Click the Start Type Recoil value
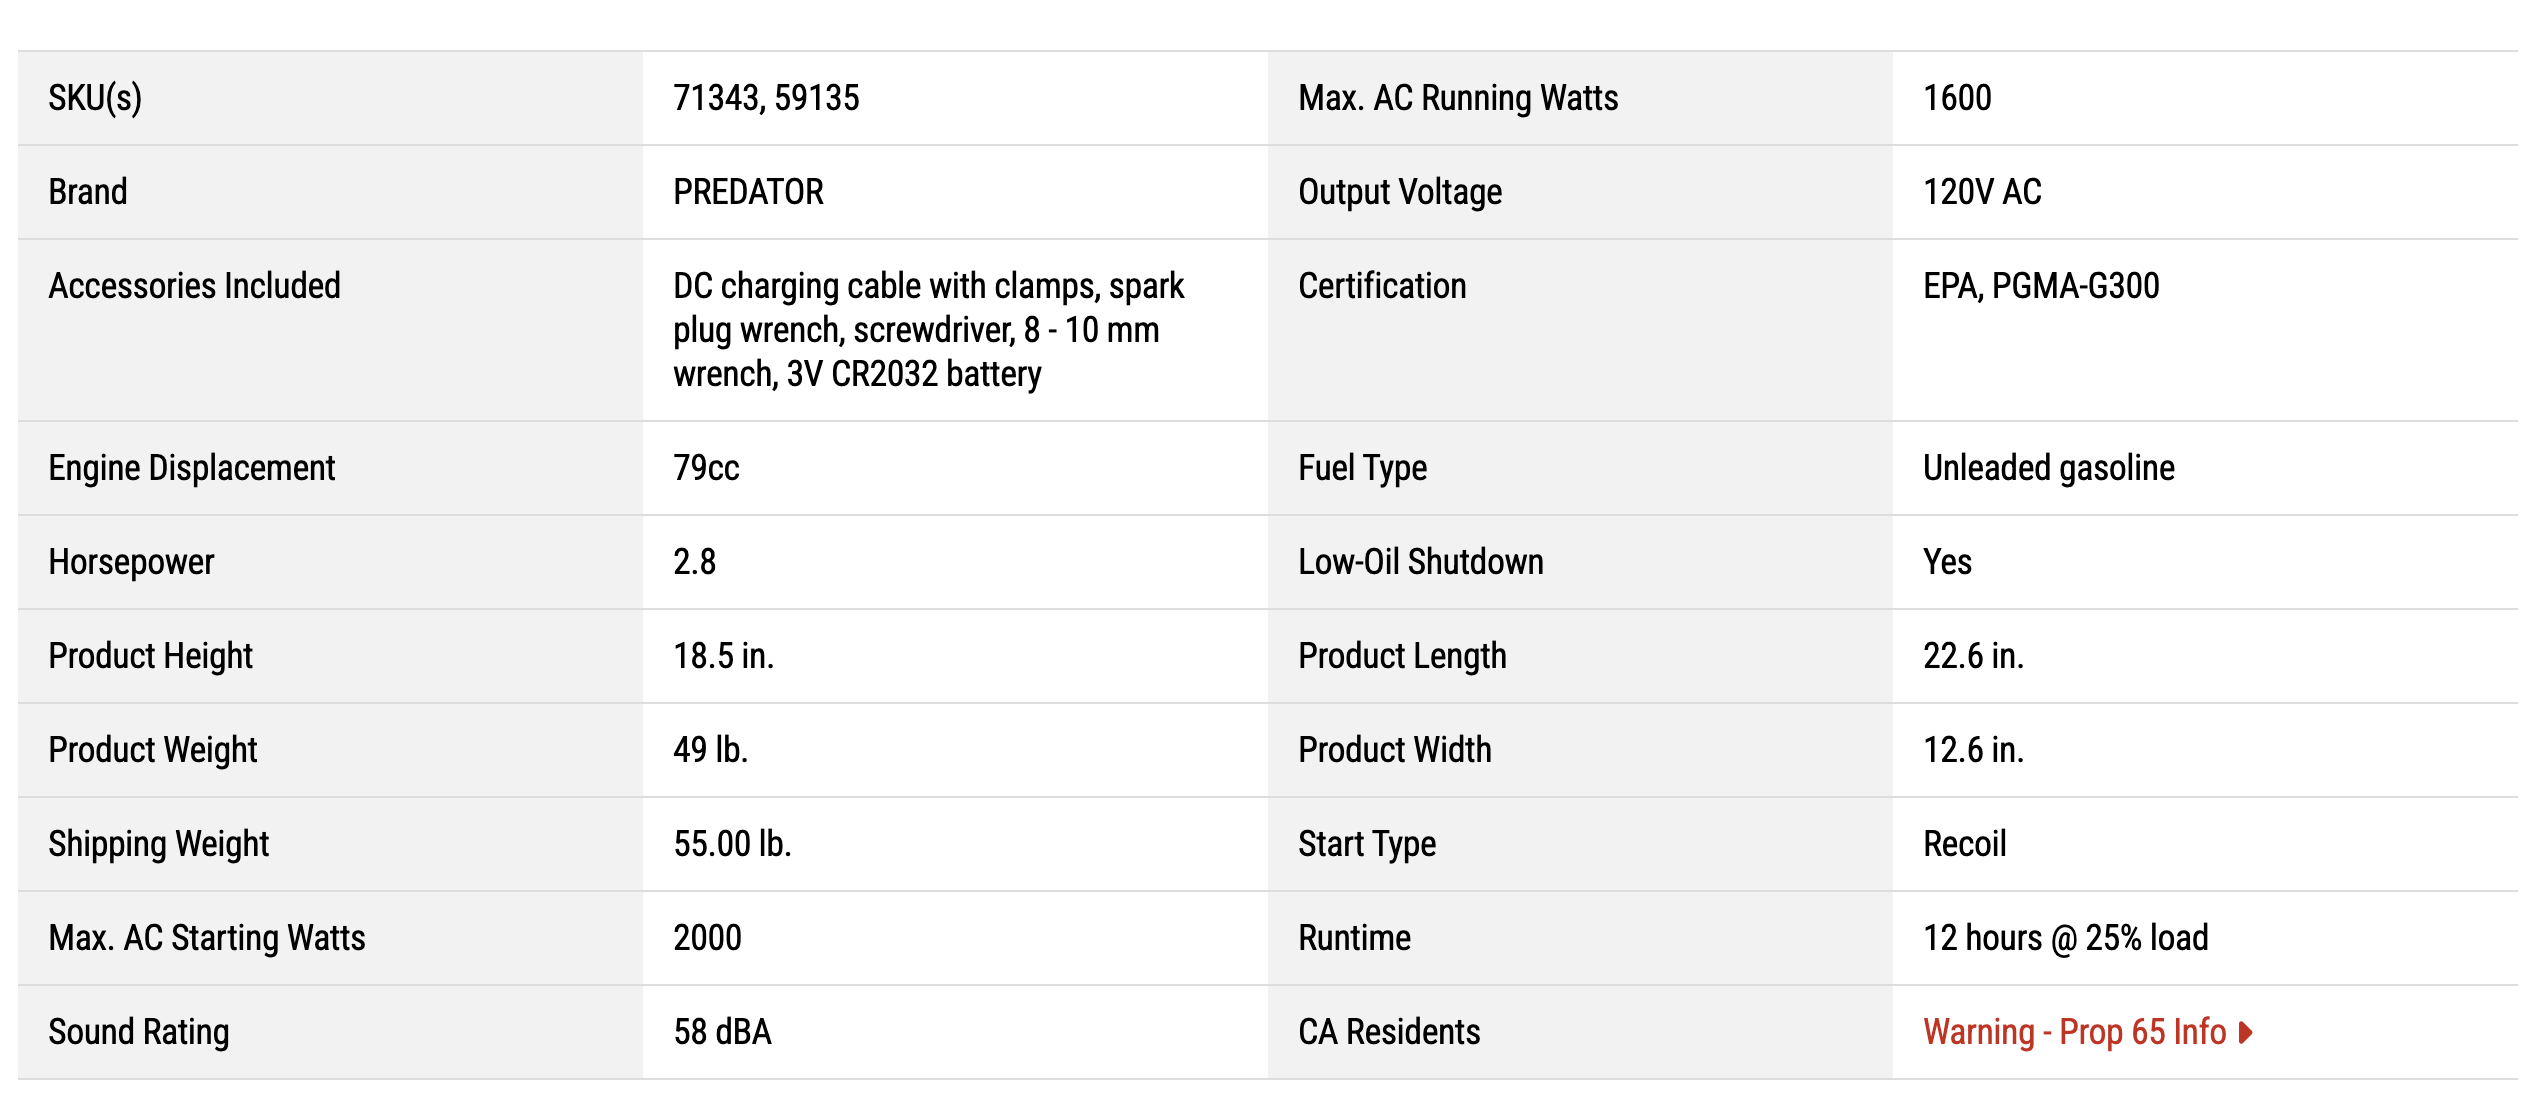This screenshot has height=1110, width=2544. pyautogui.click(x=1964, y=844)
